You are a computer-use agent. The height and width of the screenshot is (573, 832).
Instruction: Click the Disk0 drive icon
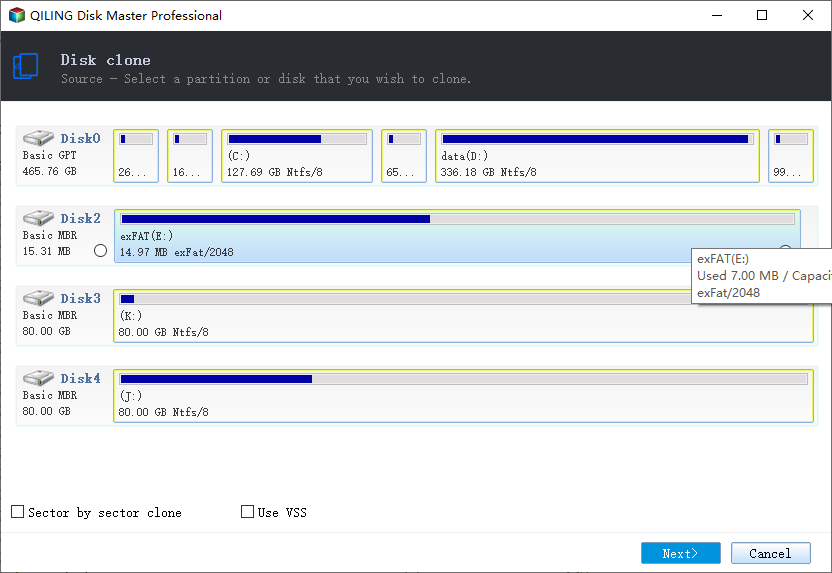click(38, 138)
